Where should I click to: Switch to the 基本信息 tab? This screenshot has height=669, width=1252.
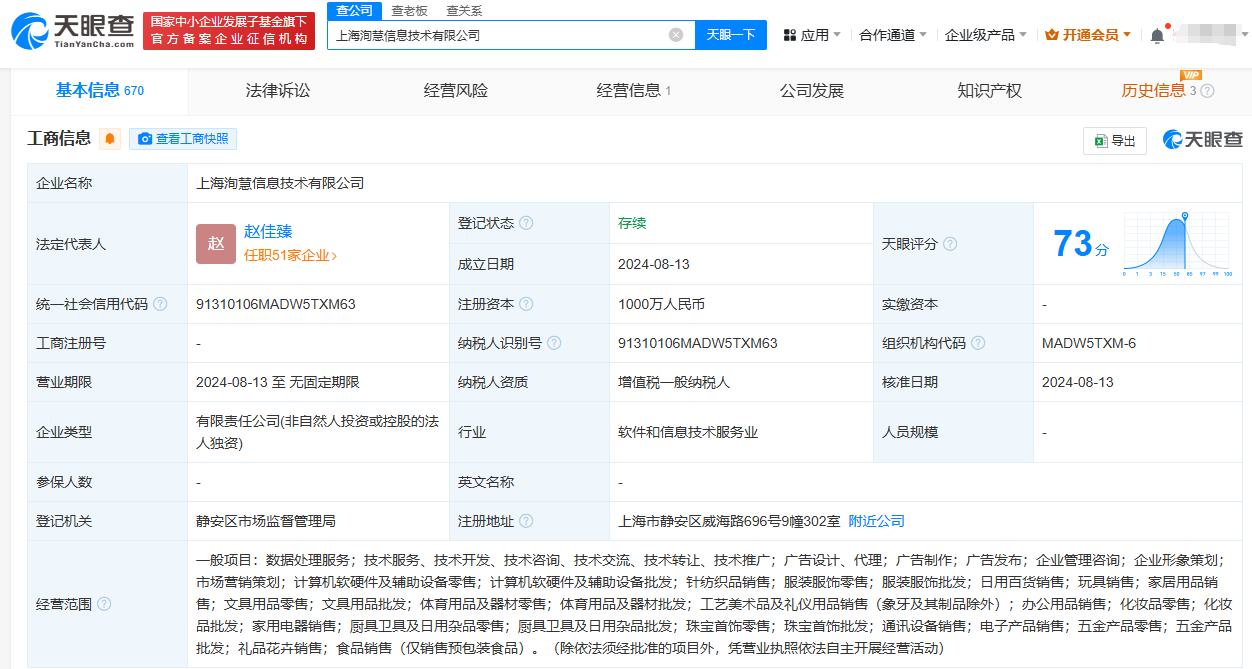coord(100,91)
